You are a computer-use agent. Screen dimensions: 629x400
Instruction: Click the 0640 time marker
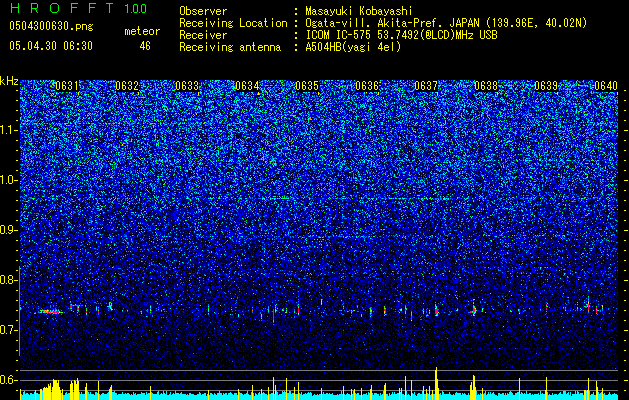click(606, 86)
